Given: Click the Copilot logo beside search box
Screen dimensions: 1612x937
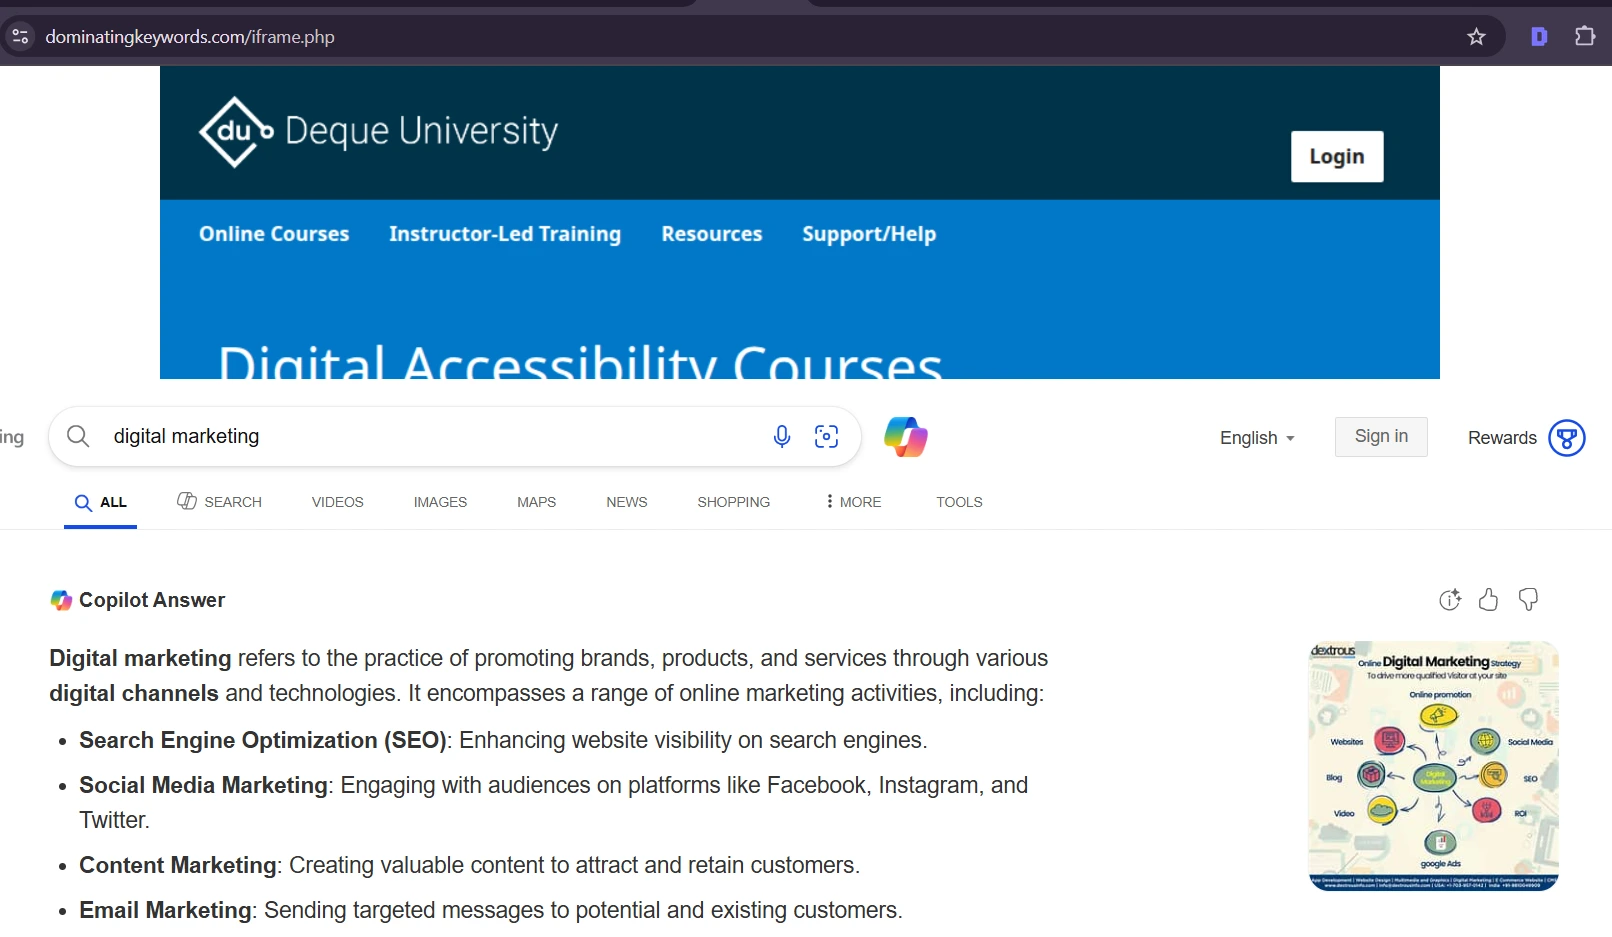Looking at the screenshot, I should point(906,437).
